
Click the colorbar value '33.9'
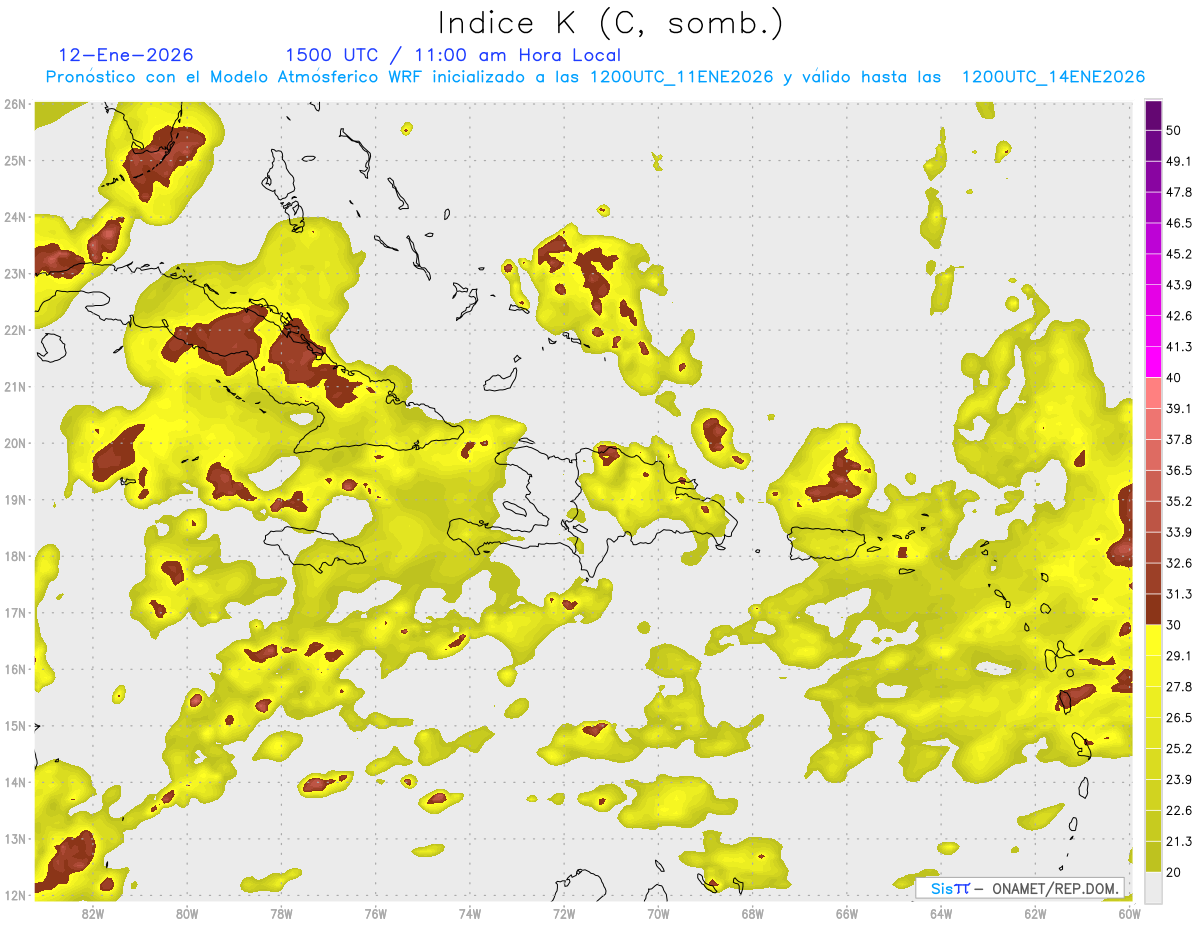1179,532
